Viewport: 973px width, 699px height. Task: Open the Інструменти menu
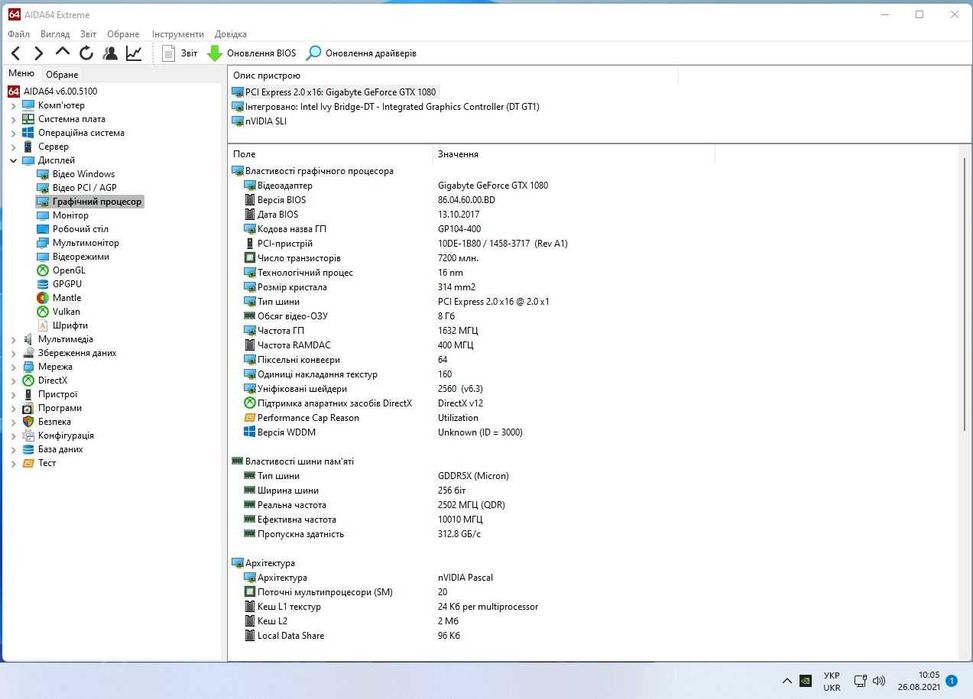pos(177,34)
